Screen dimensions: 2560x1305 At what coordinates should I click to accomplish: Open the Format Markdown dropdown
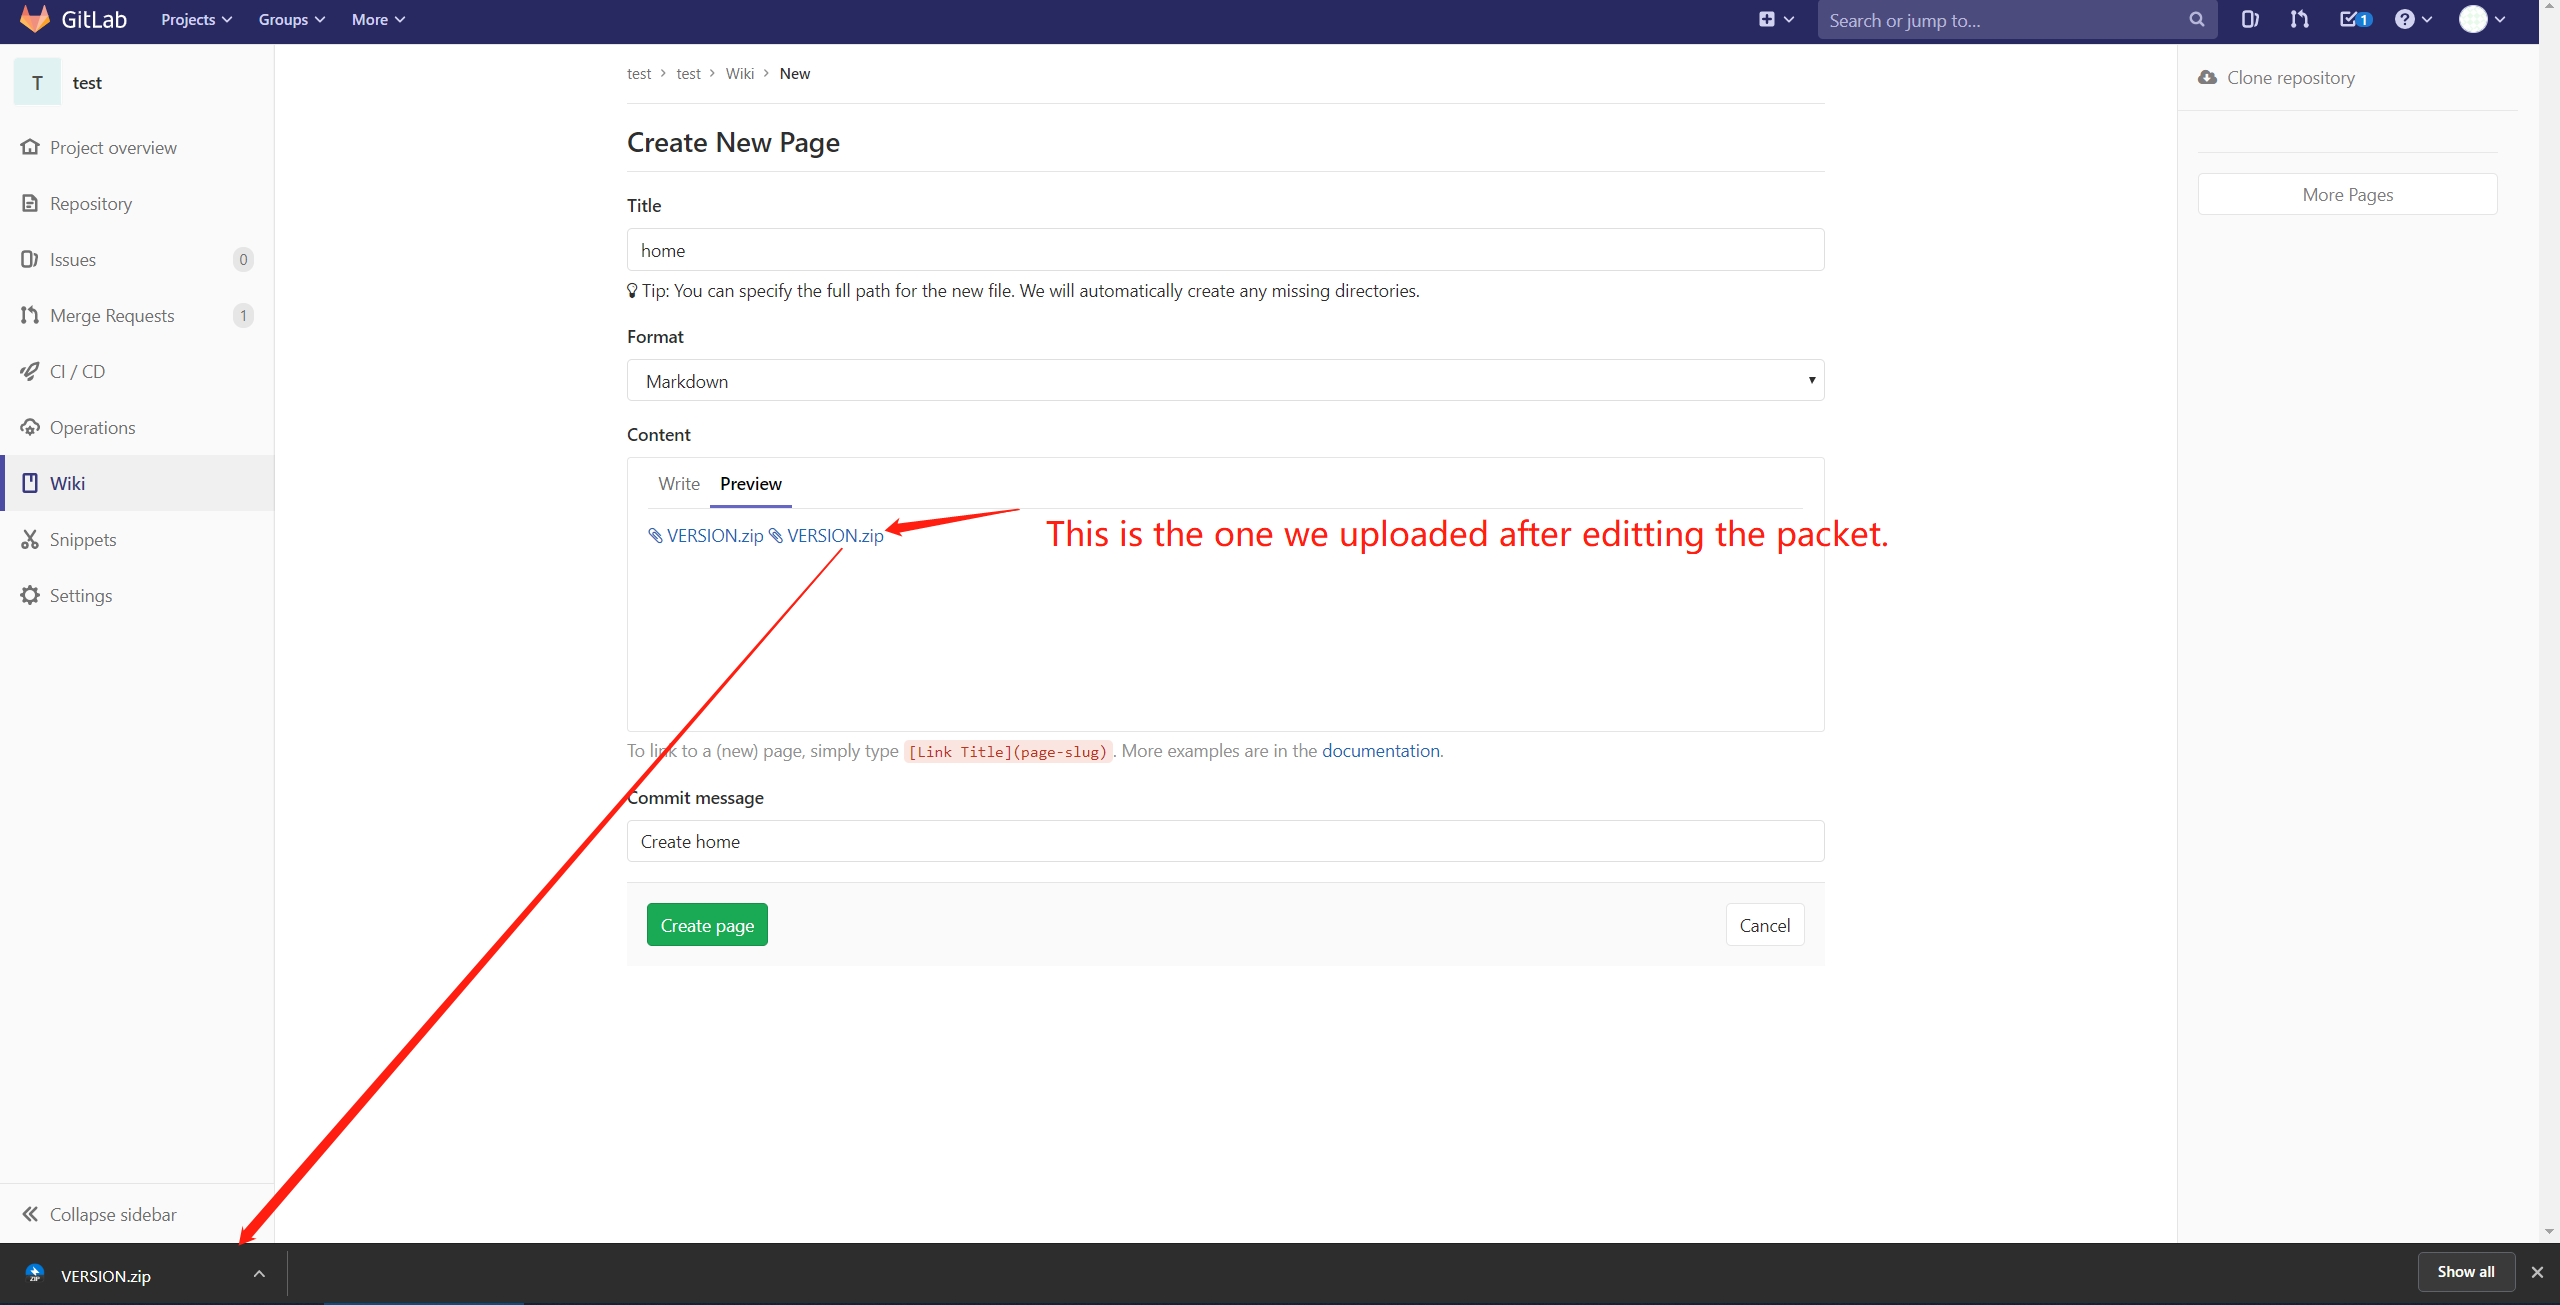(x=1225, y=381)
